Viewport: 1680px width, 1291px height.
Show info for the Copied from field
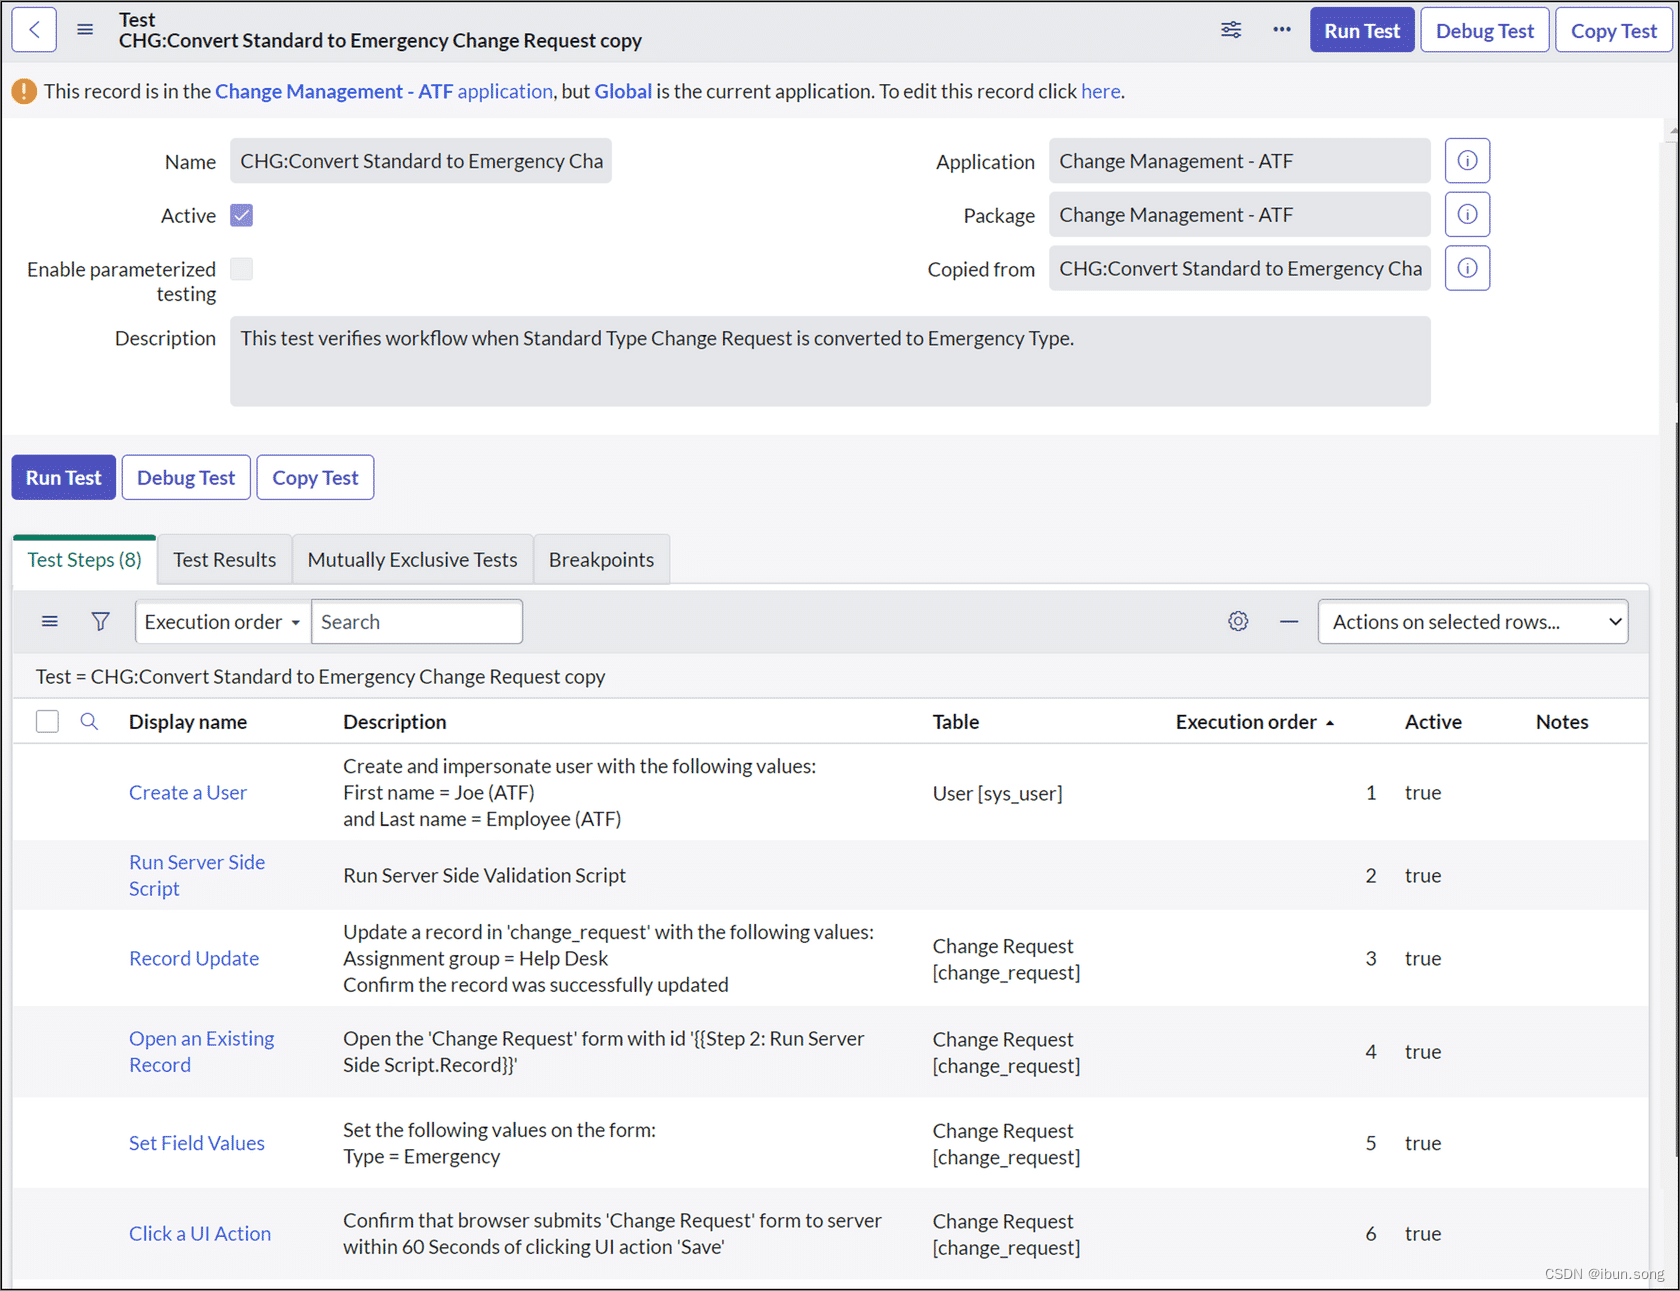[x=1467, y=268]
